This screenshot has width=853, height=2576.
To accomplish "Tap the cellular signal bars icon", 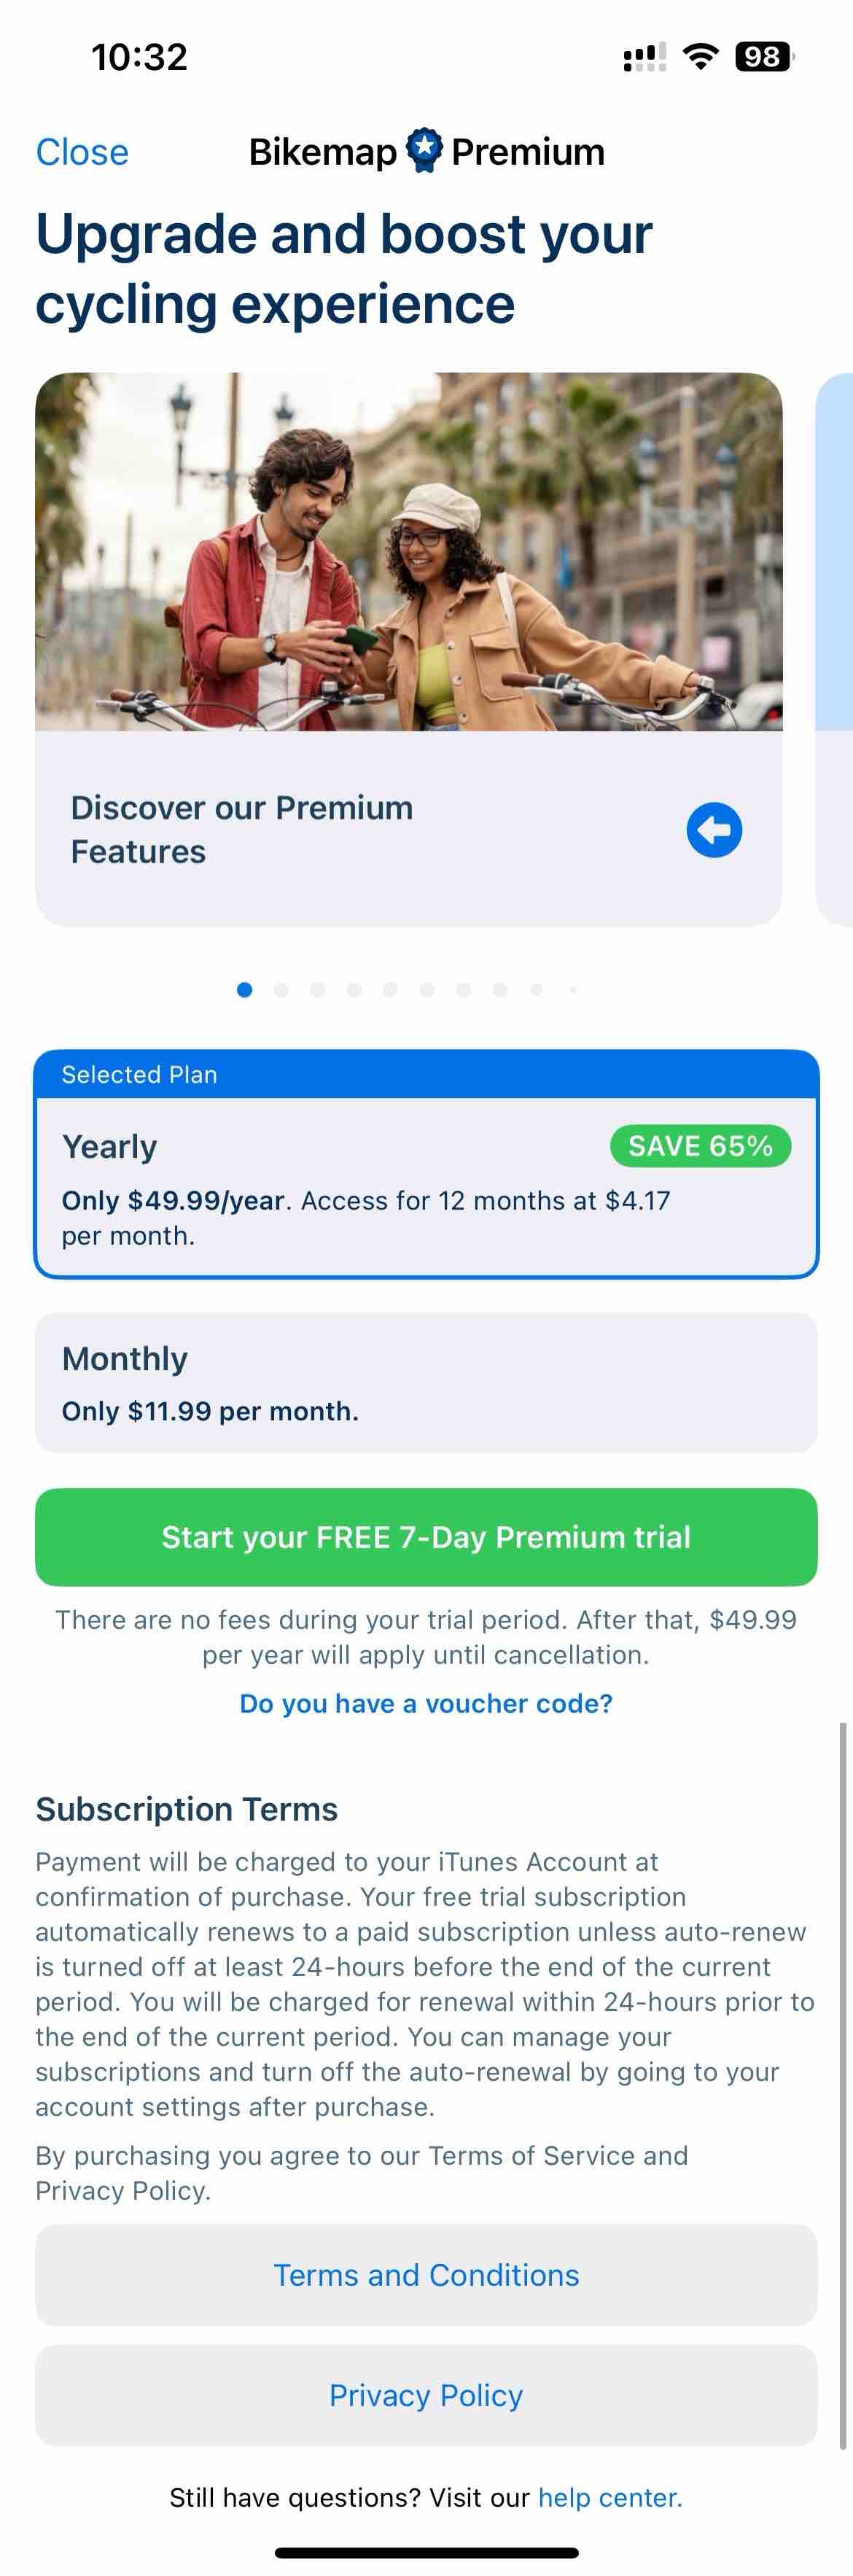I will pos(645,57).
